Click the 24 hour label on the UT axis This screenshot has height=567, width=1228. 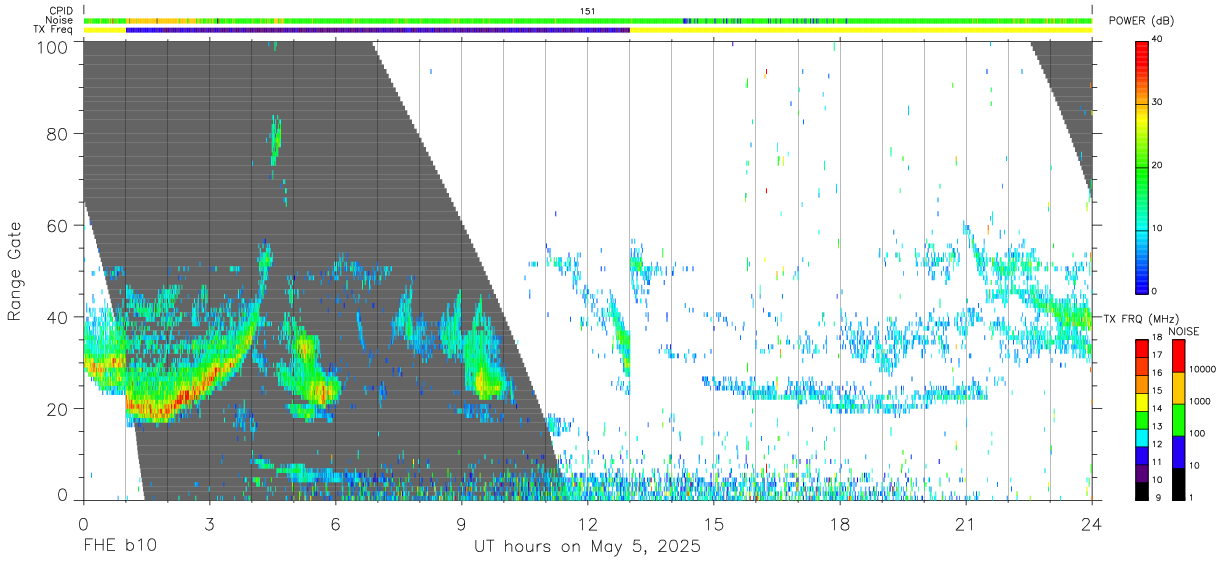[1092, 523]
